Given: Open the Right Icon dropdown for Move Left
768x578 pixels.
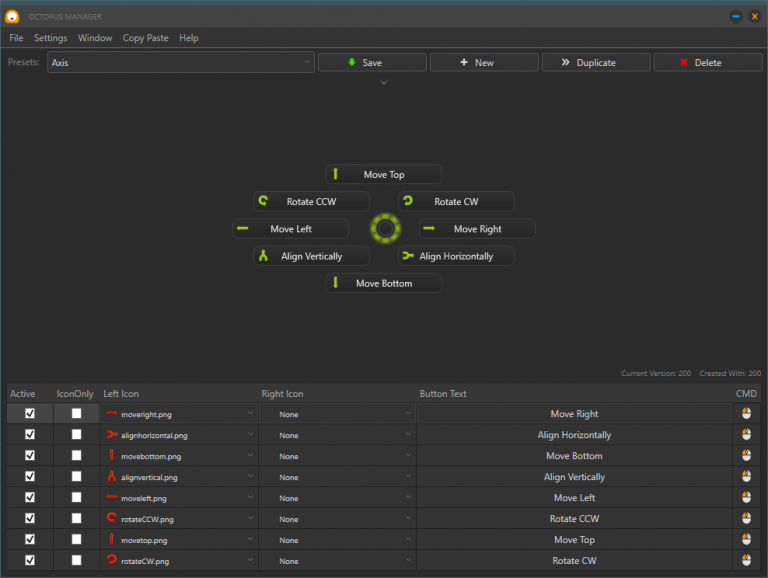Looking at the screenshot, I should click(336, 498).
